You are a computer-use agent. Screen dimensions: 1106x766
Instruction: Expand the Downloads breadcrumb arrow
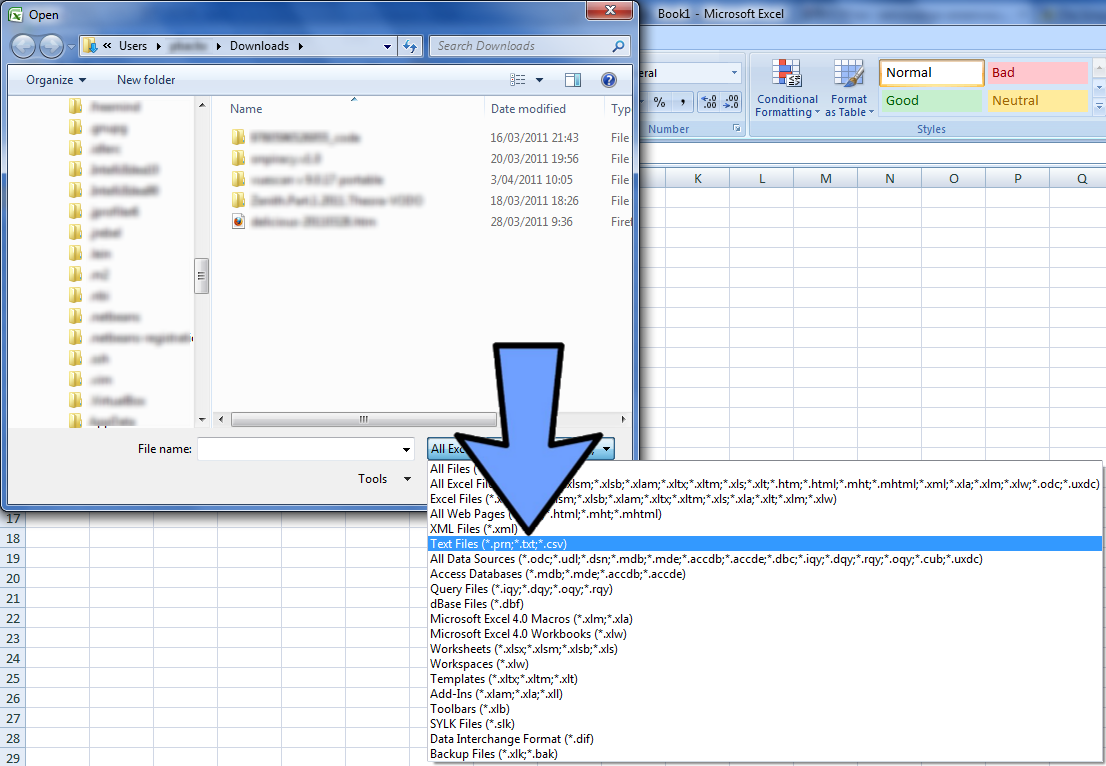pyautogui.click(x=300, y=47)
